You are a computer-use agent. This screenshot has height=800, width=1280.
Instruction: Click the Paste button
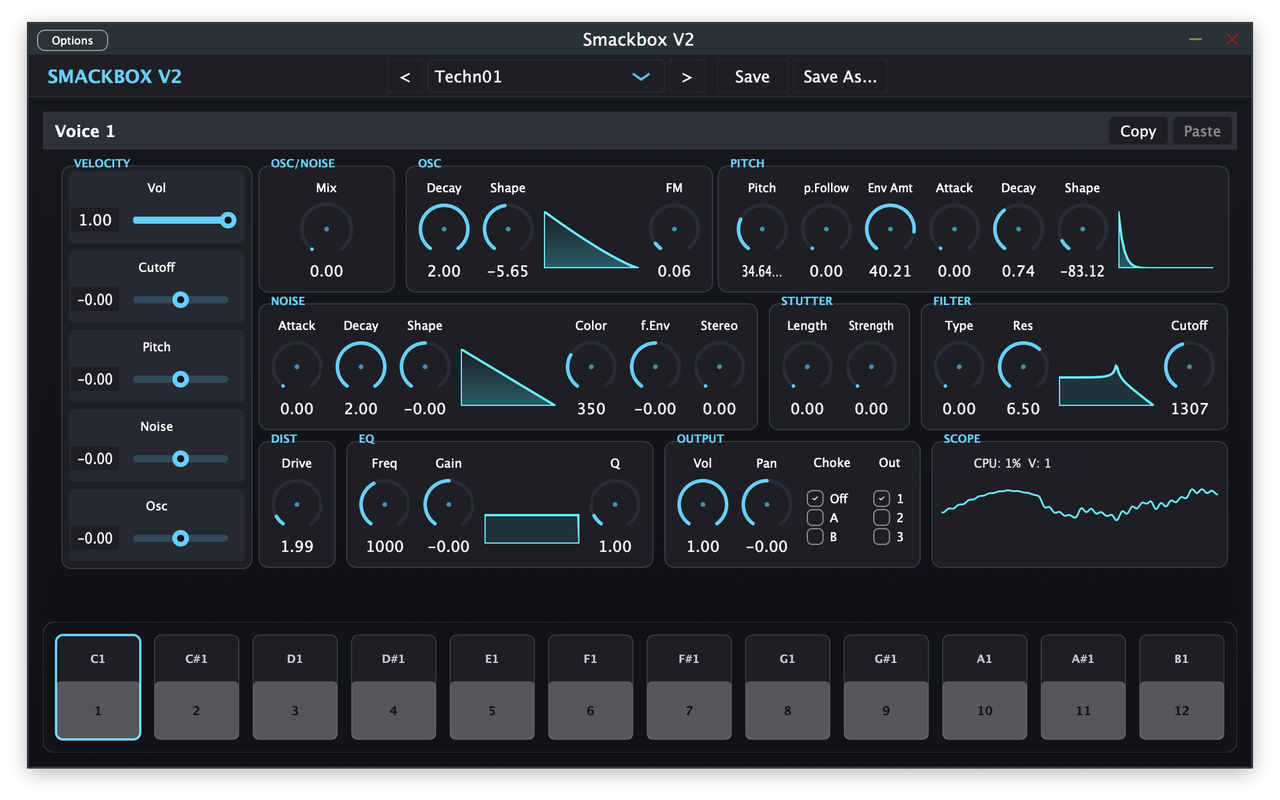pos(1202,131)
